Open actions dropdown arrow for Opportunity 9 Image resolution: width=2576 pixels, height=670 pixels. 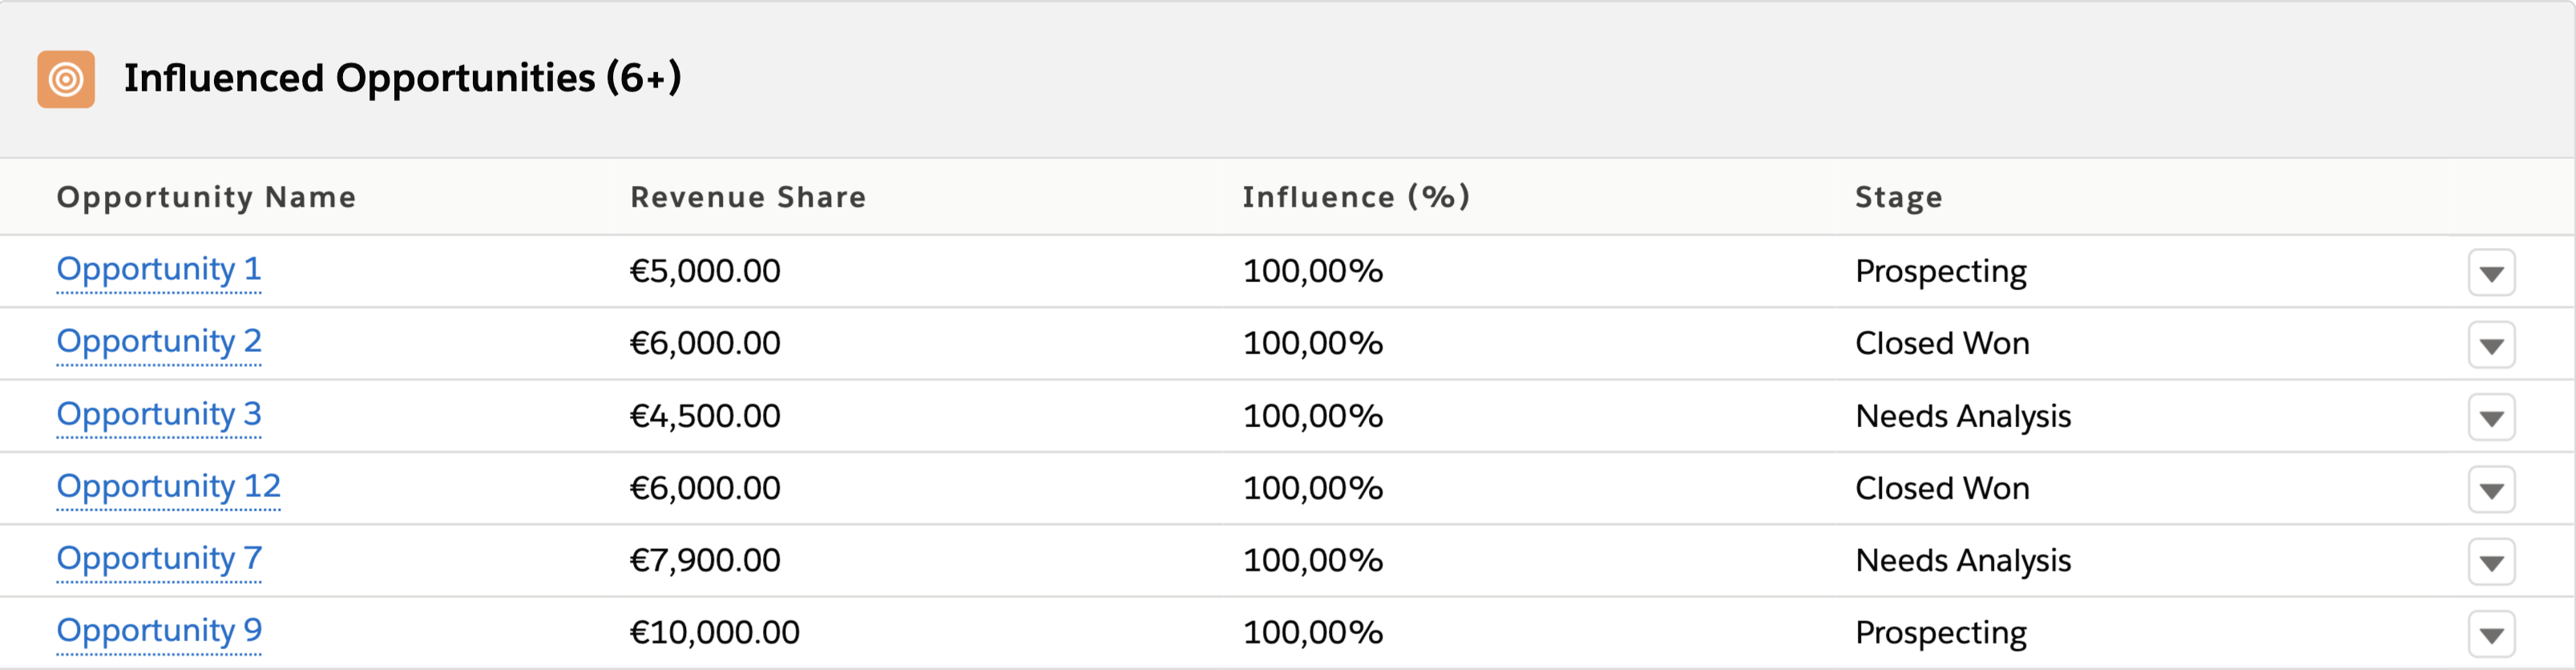[x=2491, y=634]
